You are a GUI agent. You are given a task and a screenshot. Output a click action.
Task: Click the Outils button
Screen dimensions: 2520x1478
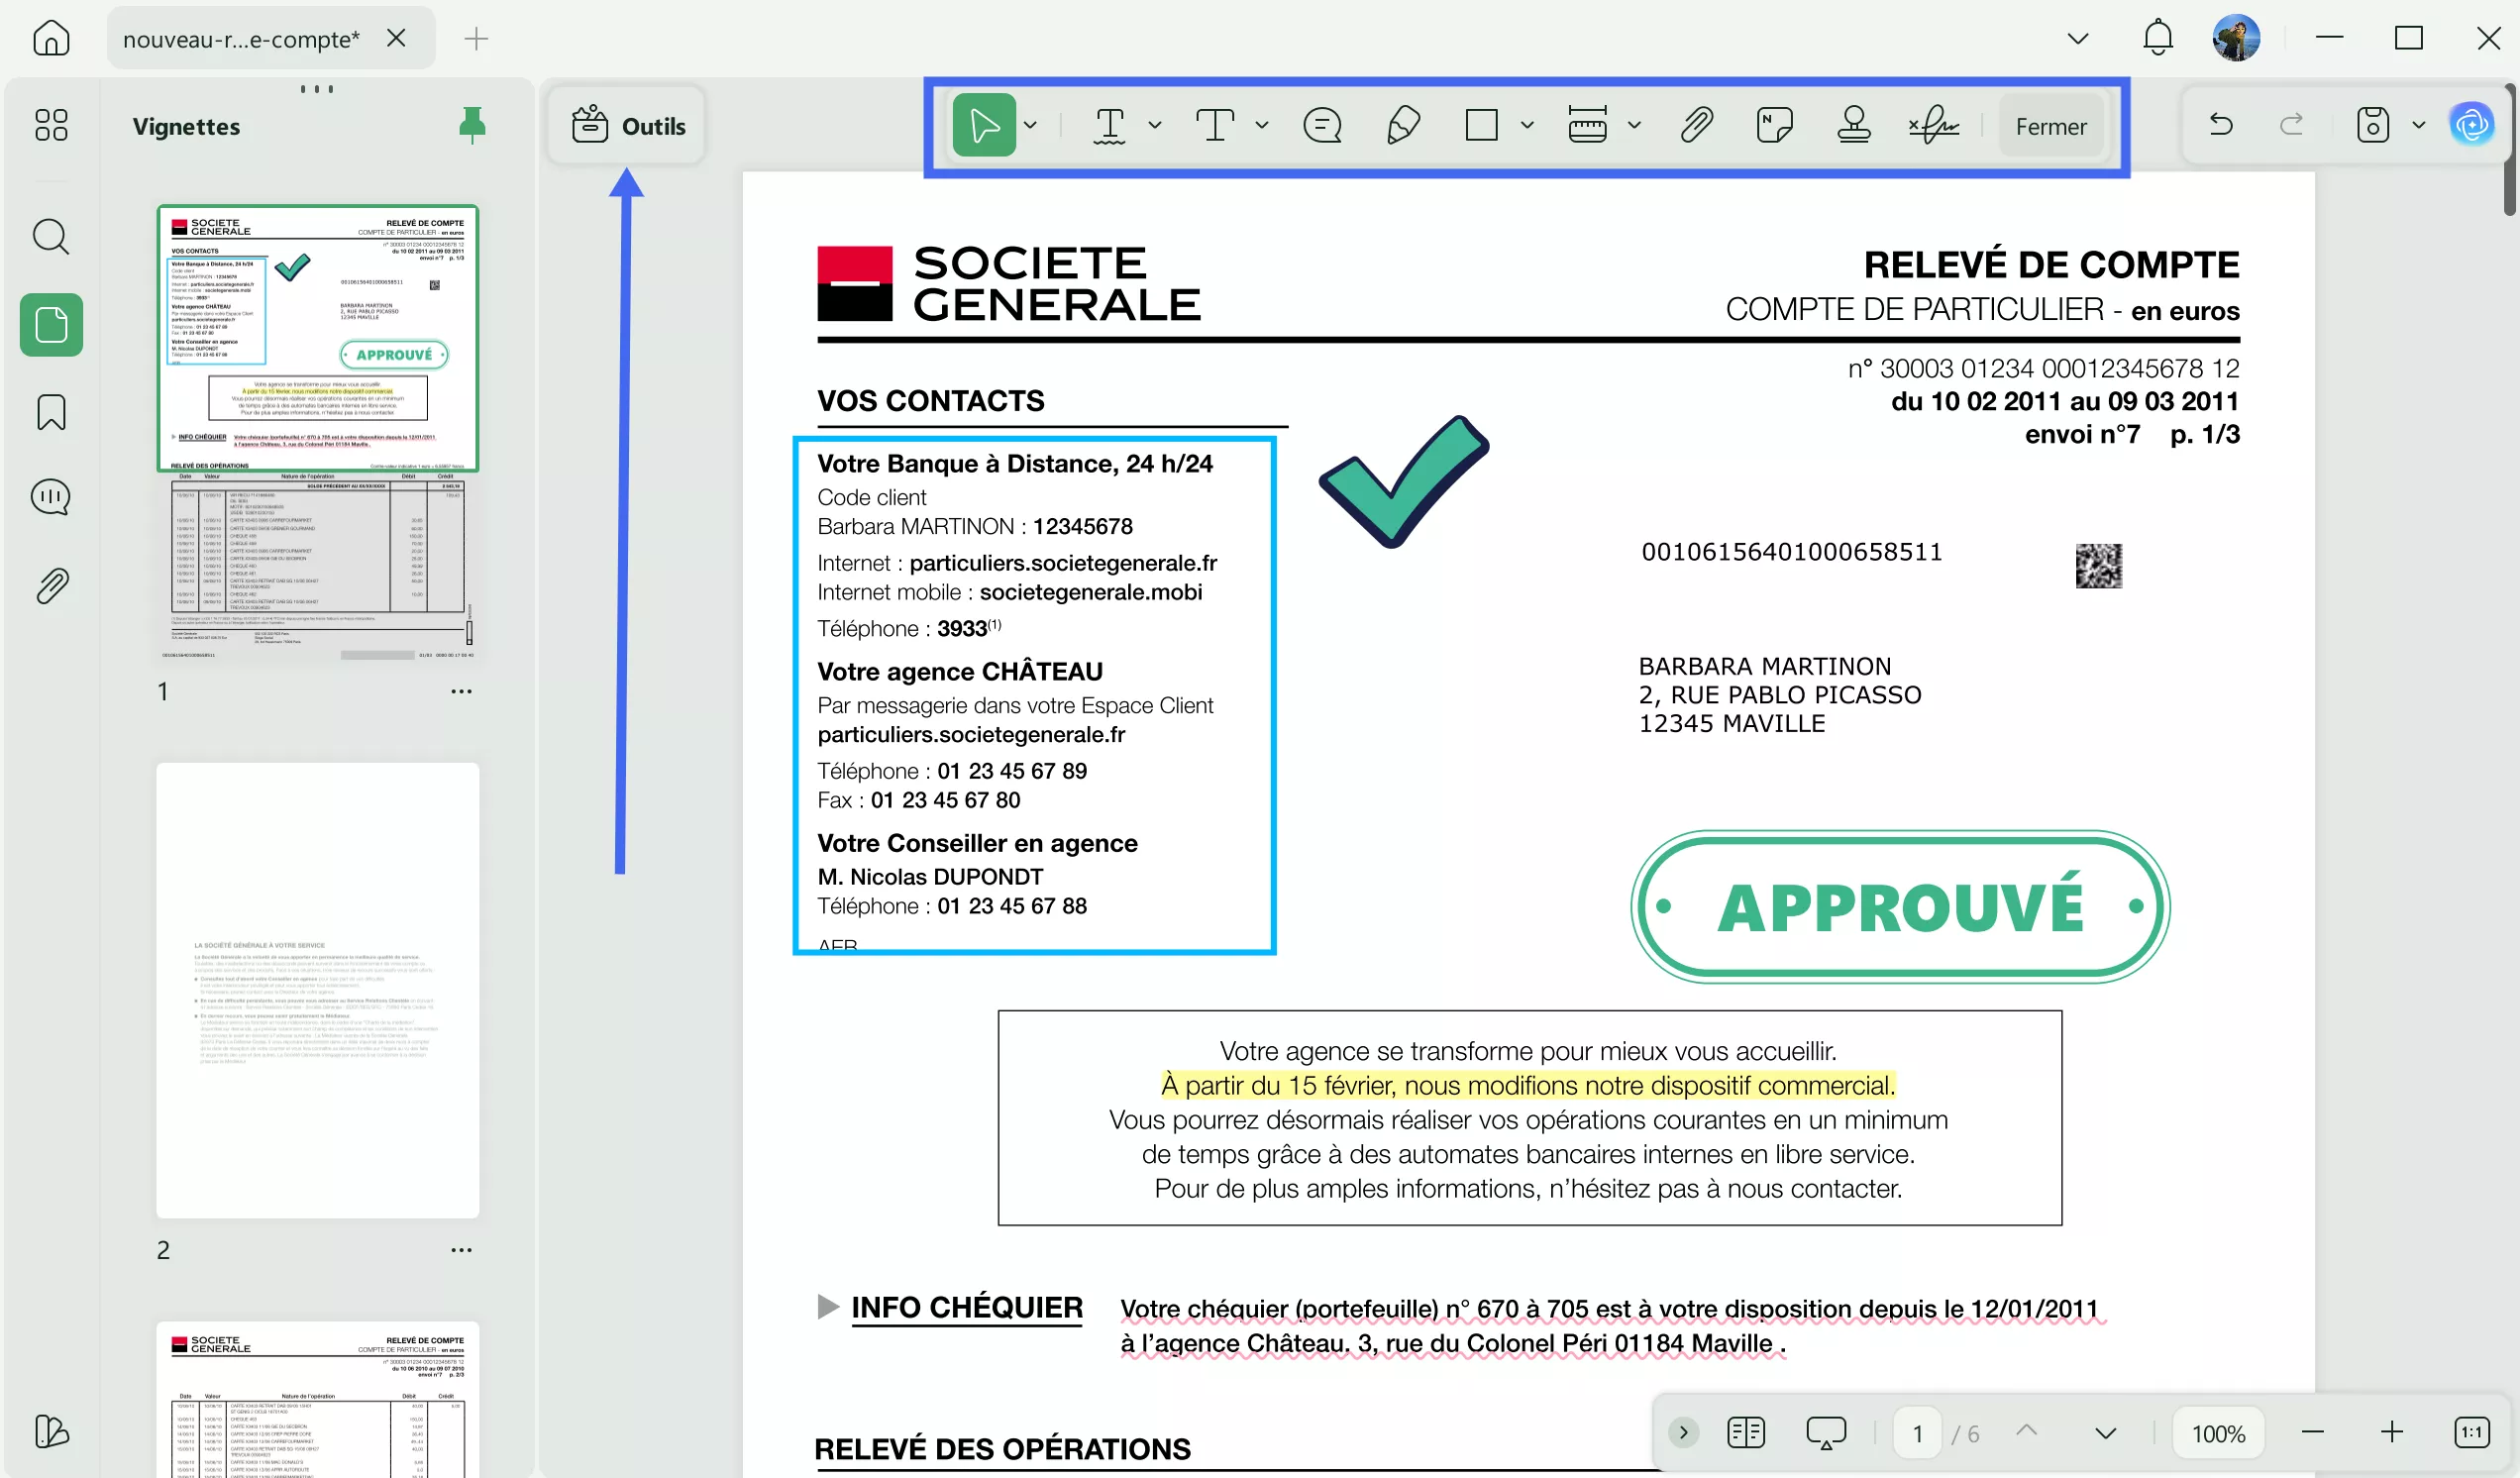(x=628, y=126)
